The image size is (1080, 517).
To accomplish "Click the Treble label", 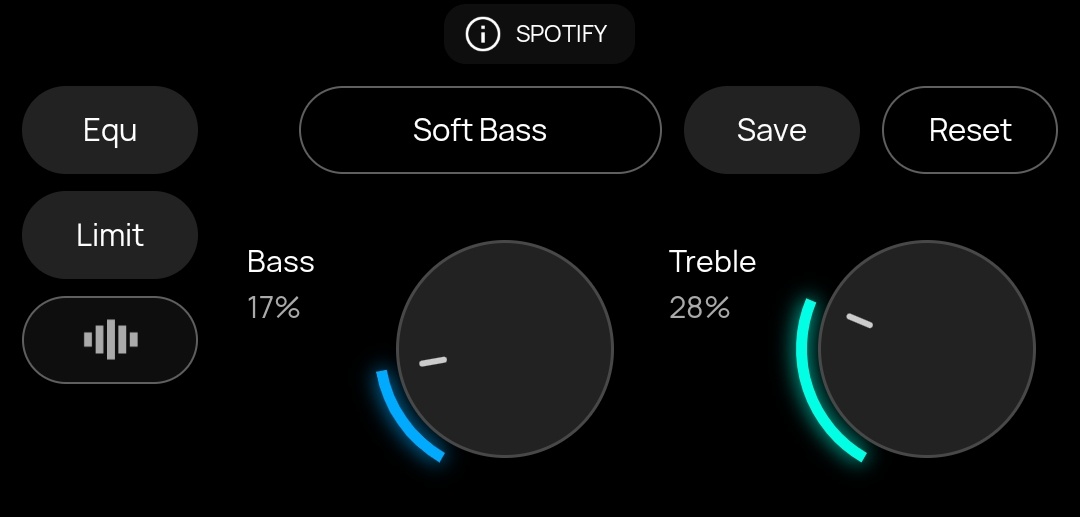I will [712, 262].
